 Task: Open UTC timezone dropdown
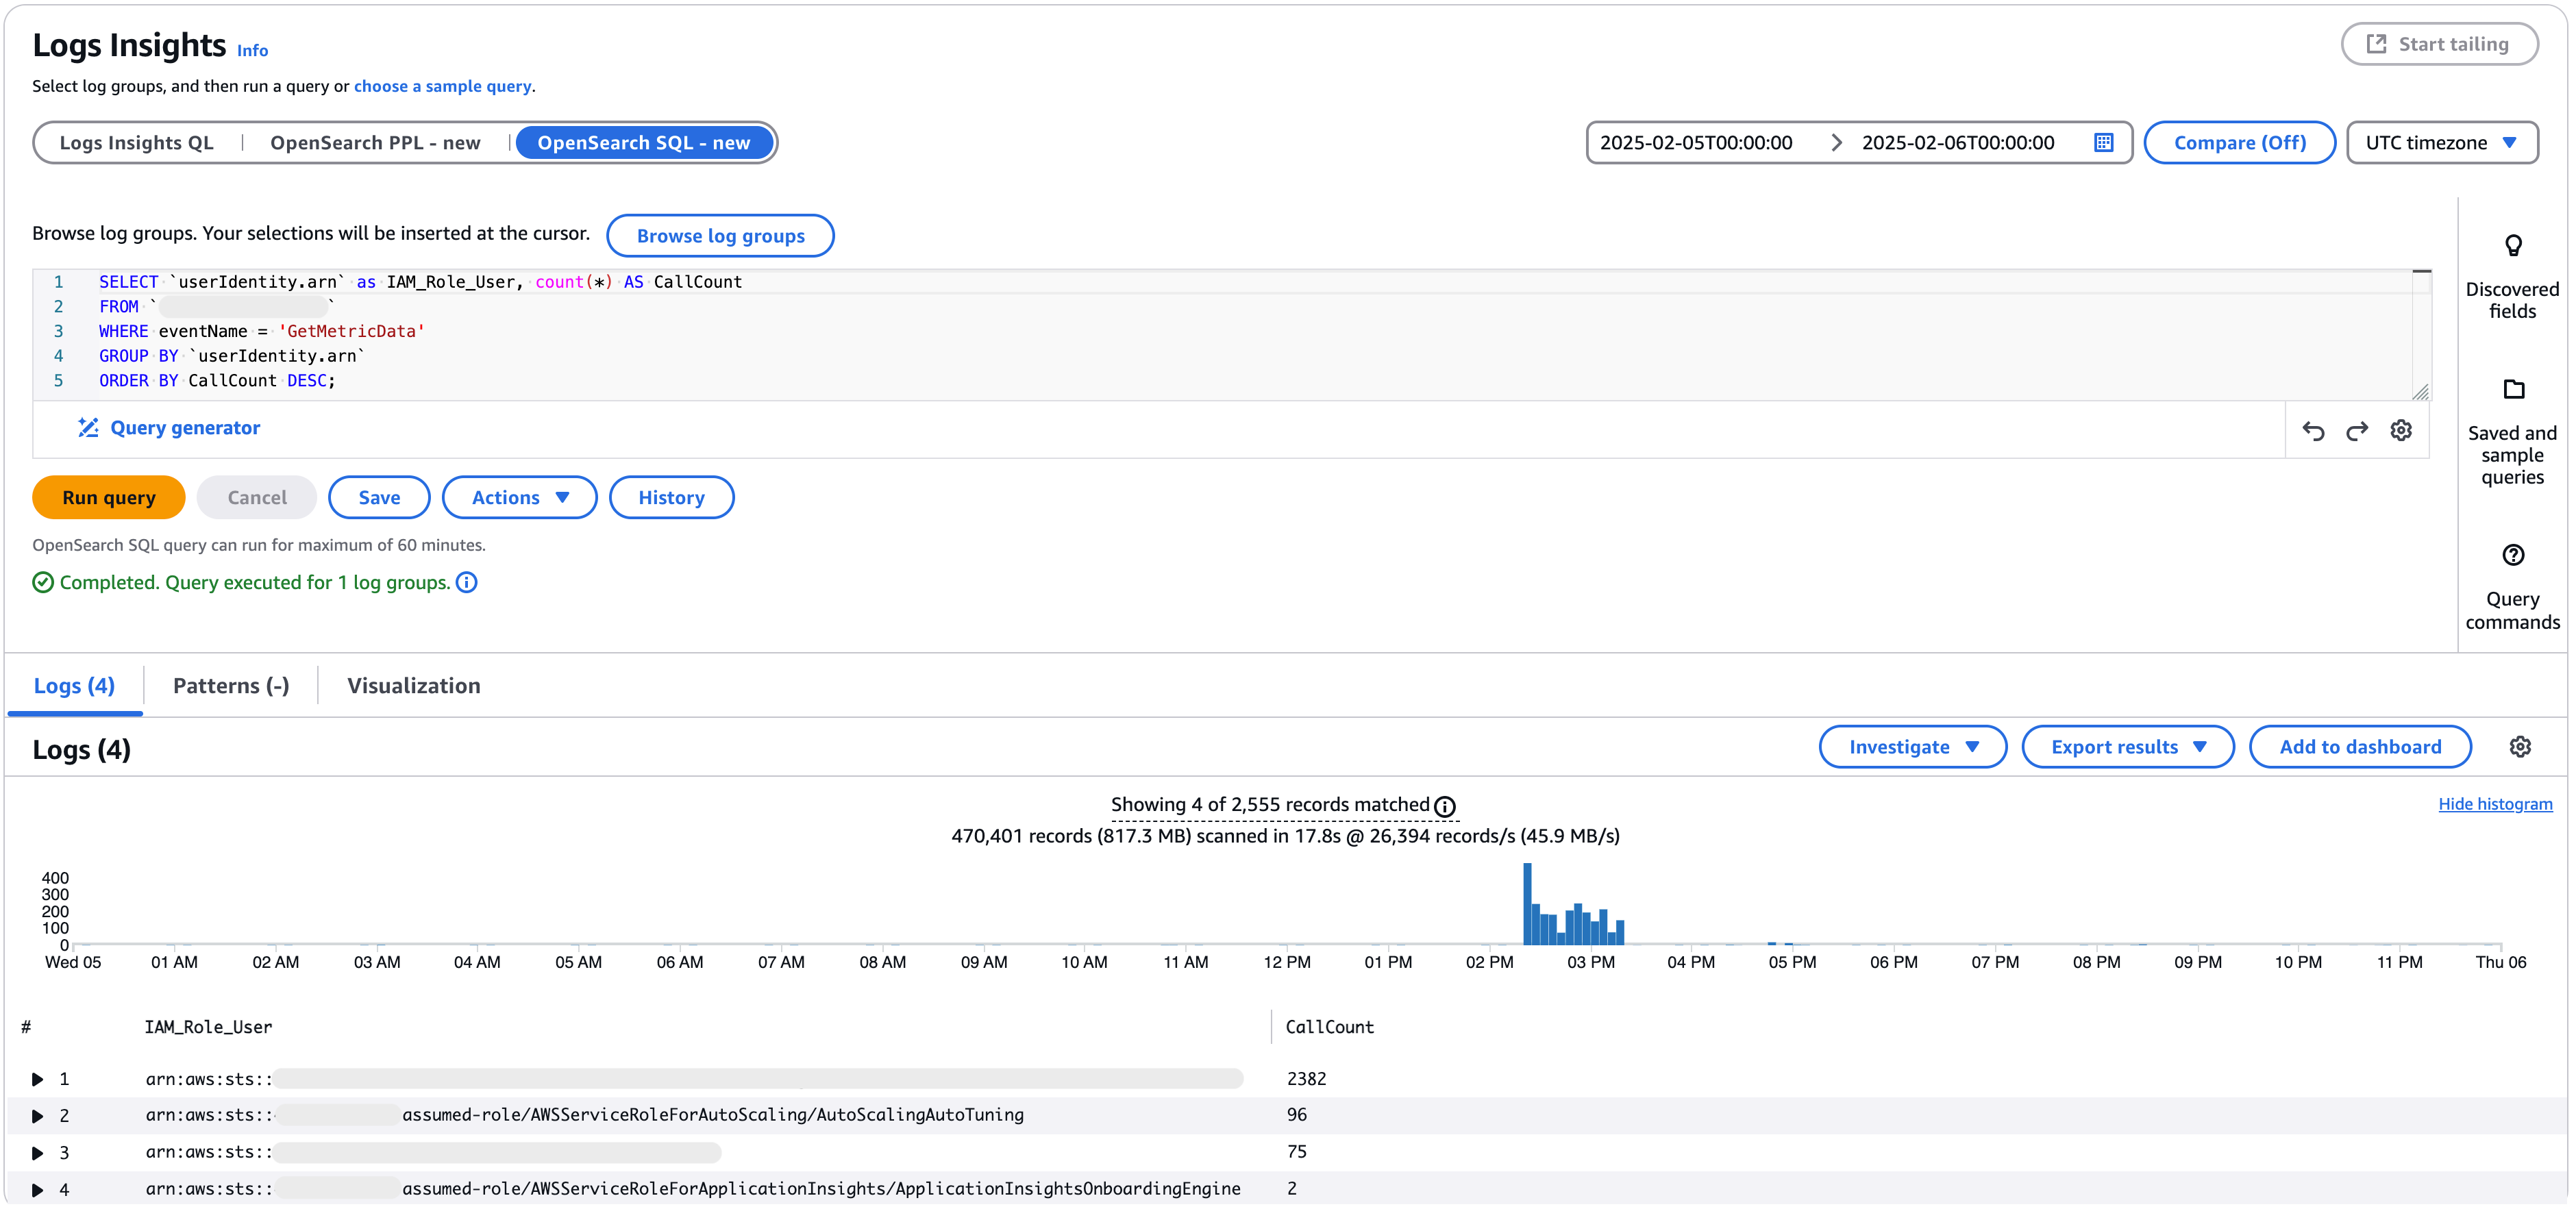point(2441,143)
